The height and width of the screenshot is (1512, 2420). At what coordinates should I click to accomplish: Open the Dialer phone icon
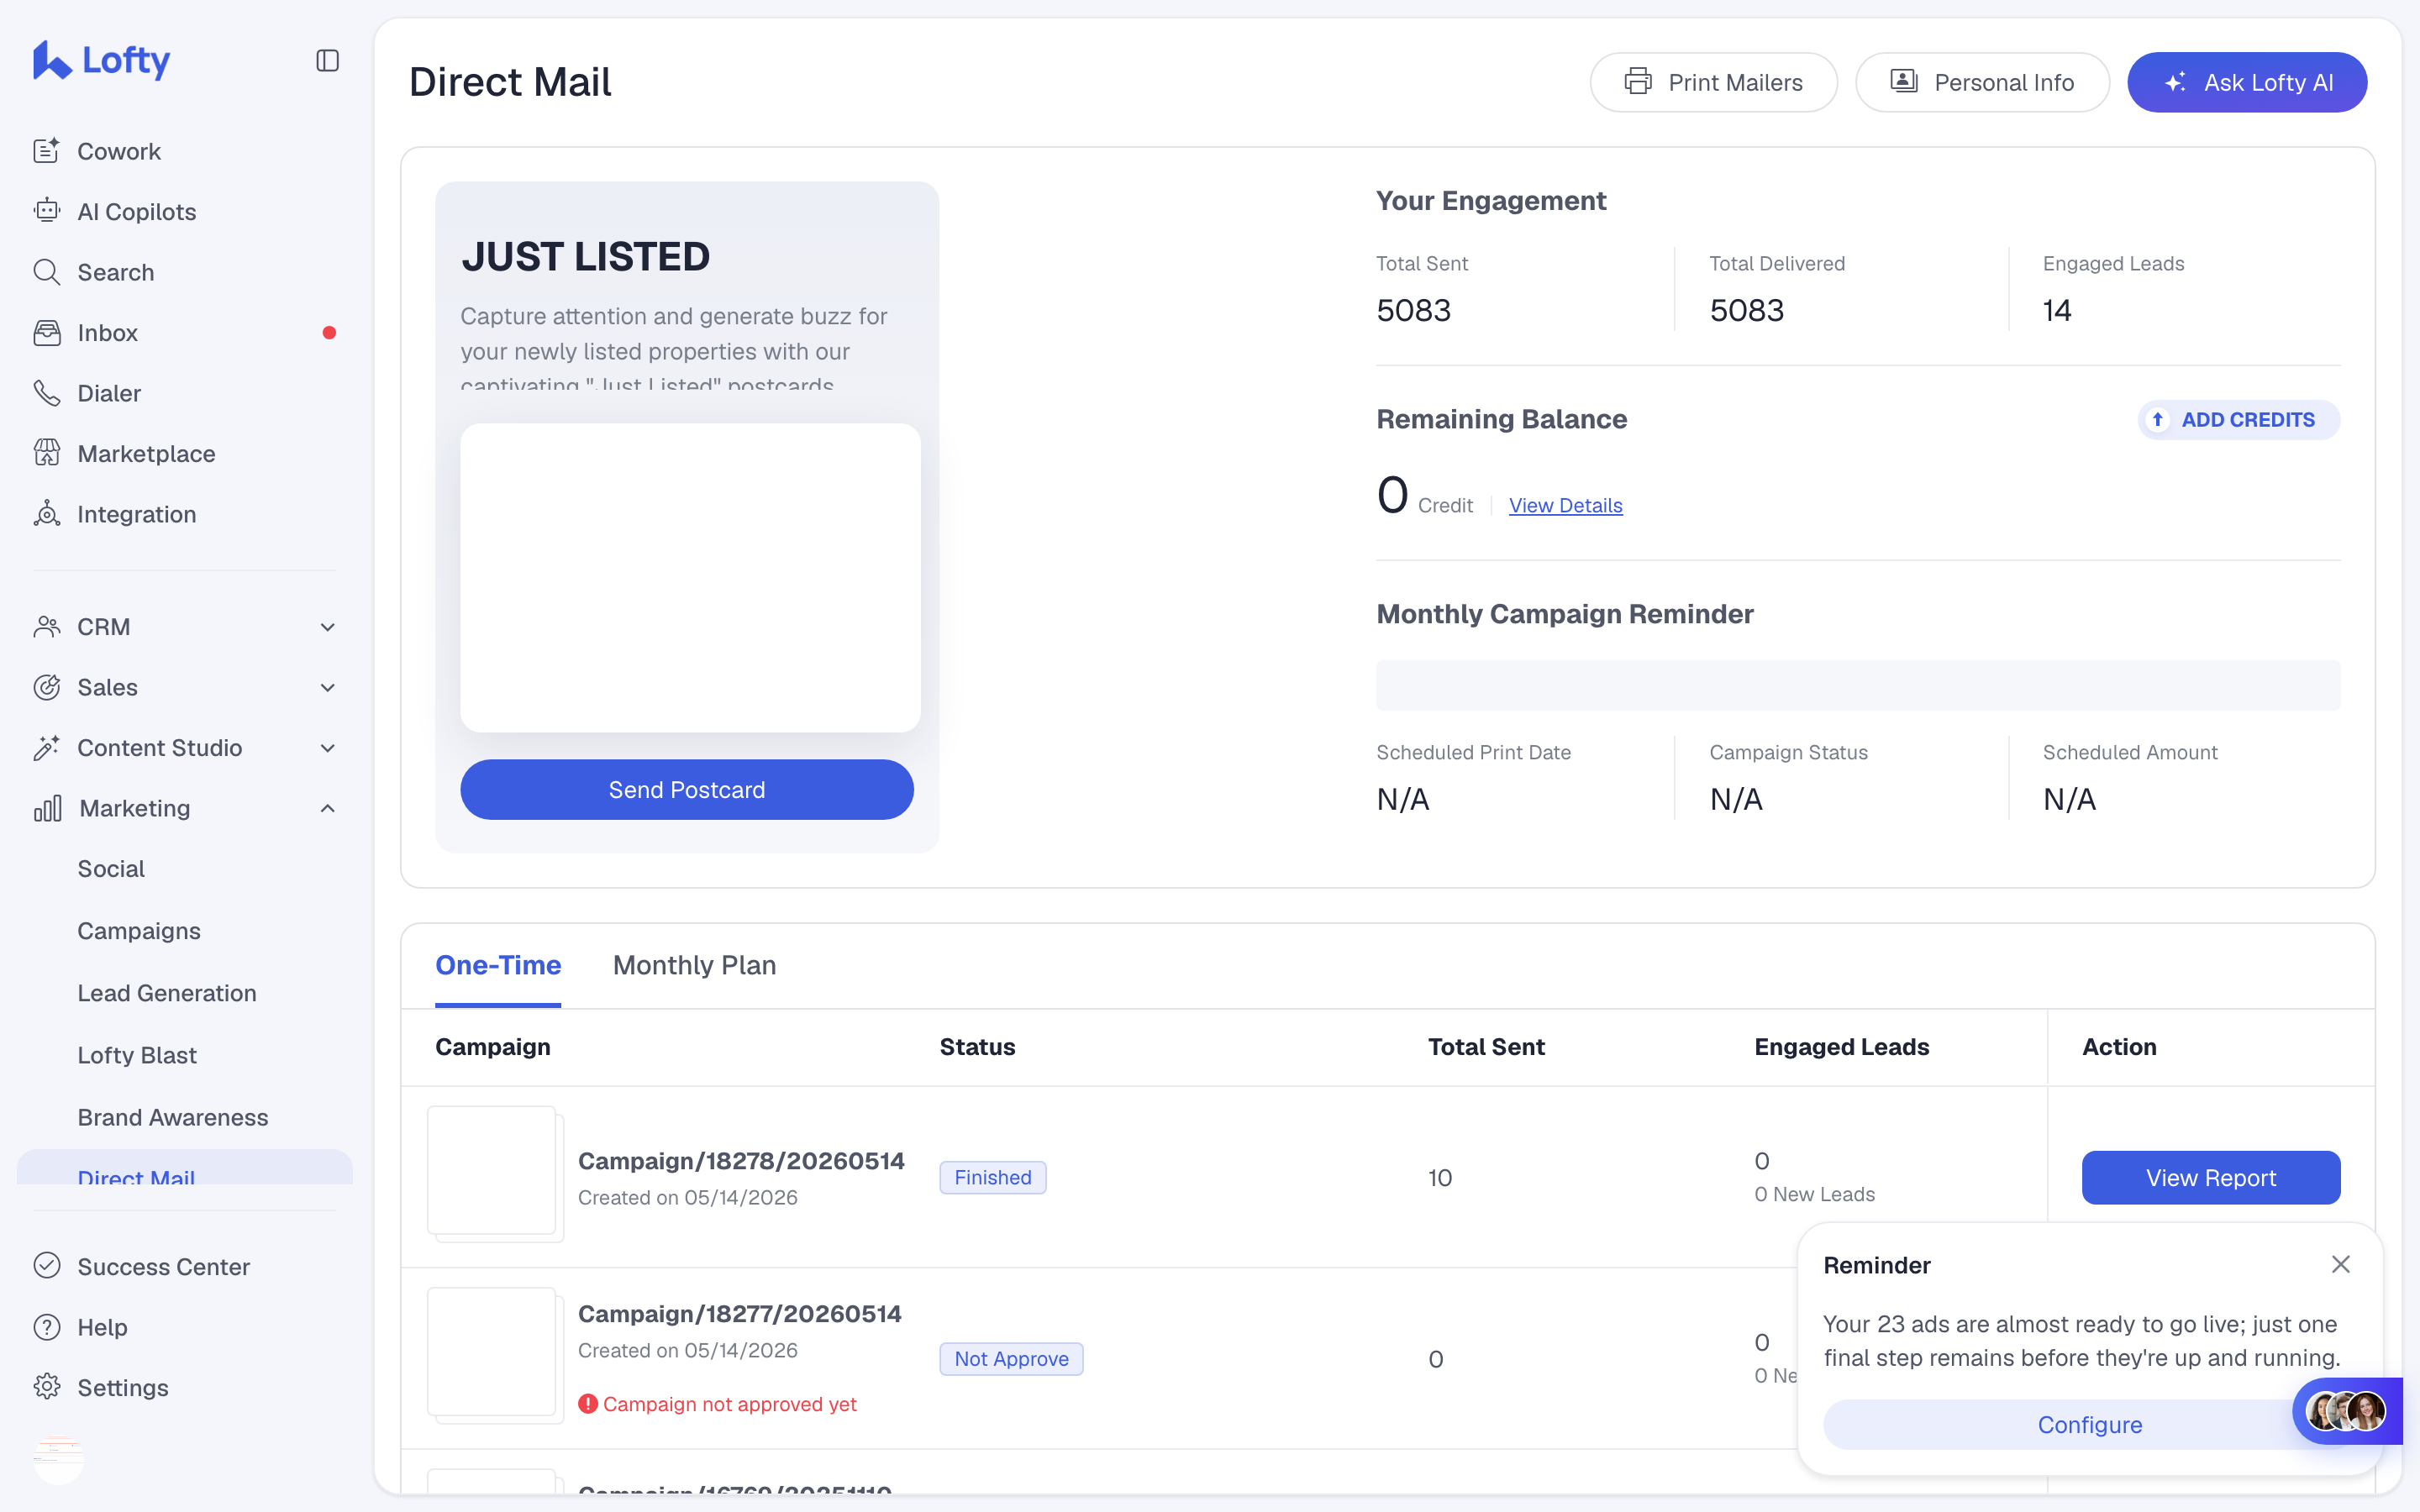pos(47,393)
